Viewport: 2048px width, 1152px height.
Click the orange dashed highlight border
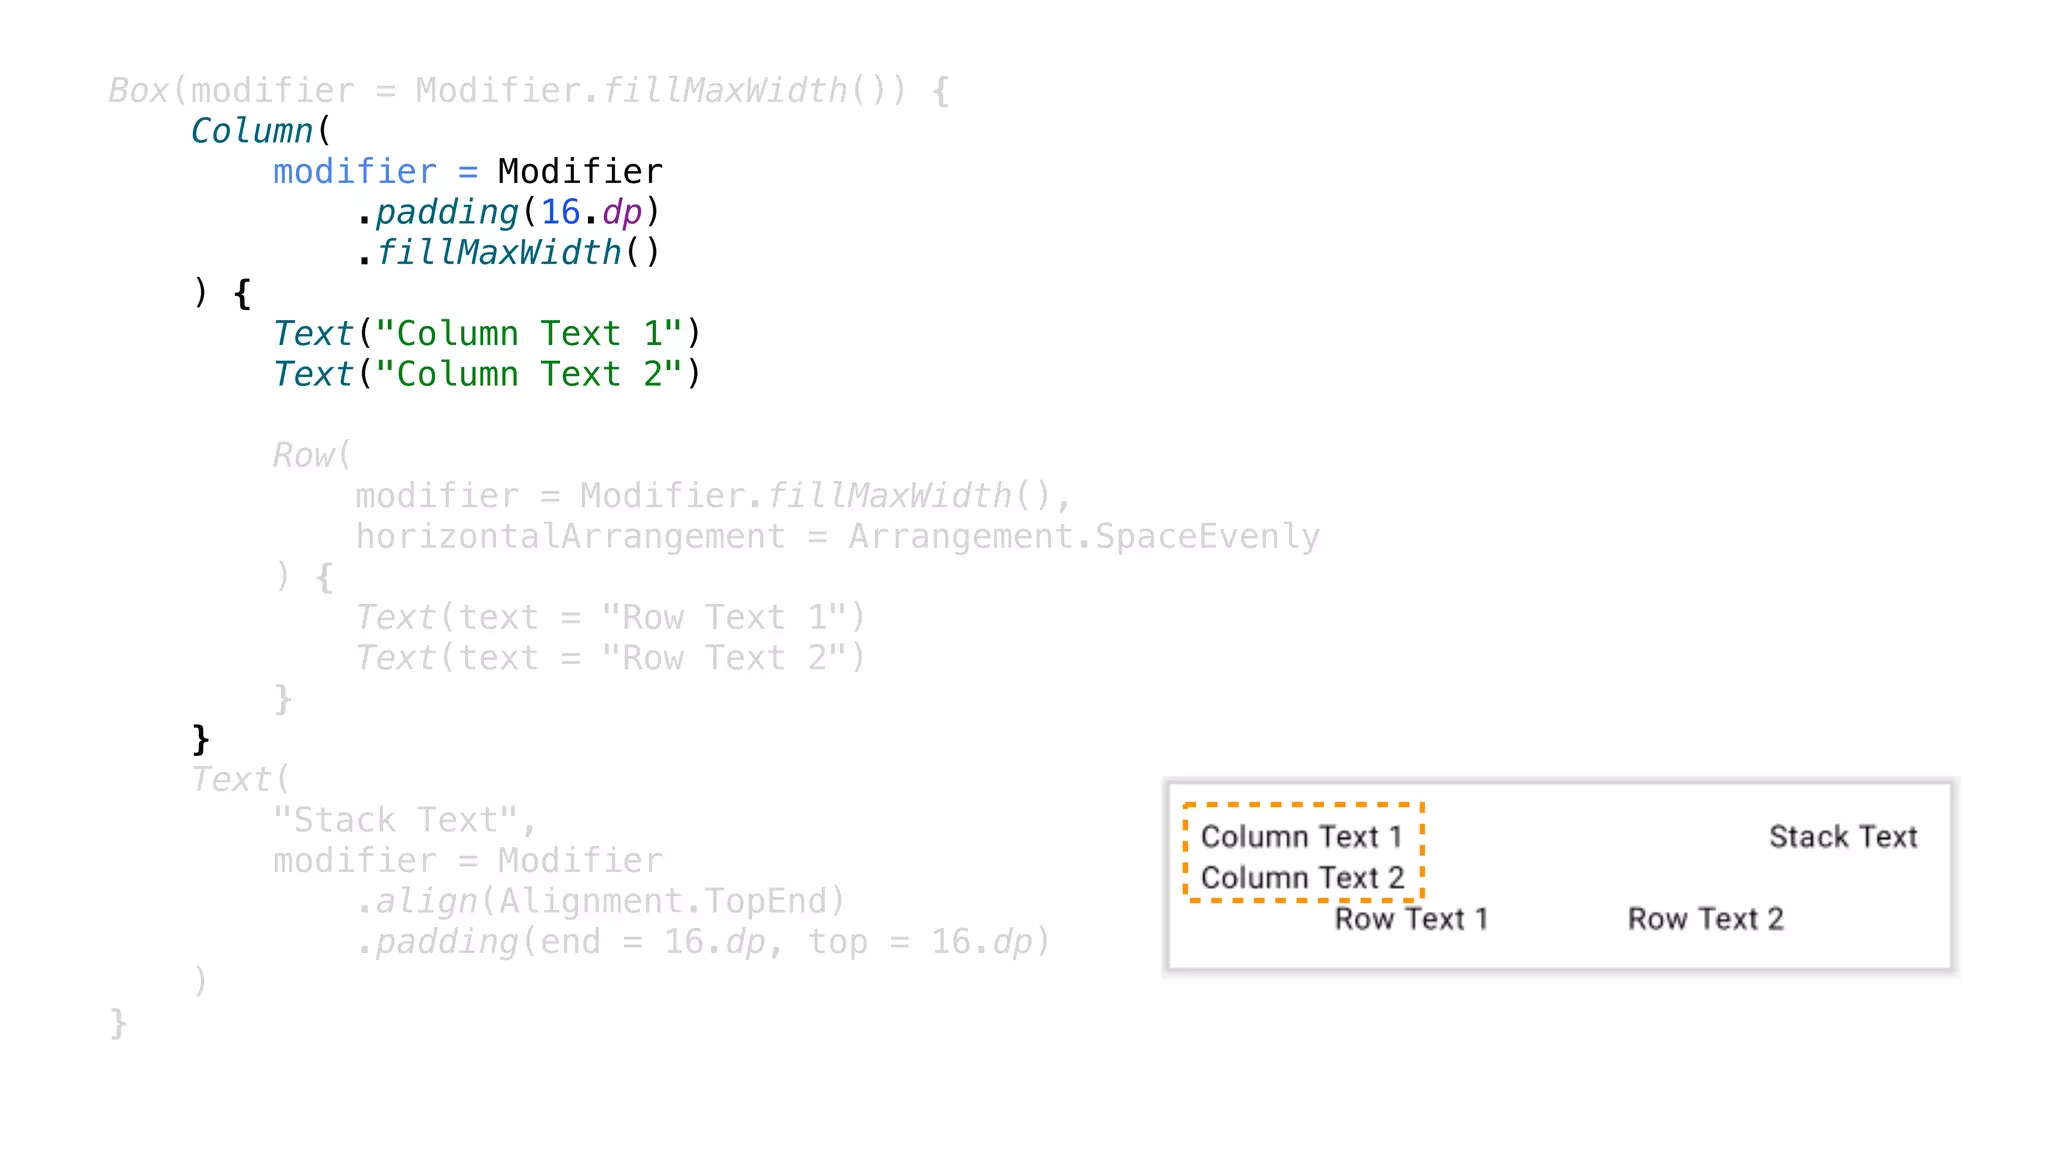tap(1302, 804)
